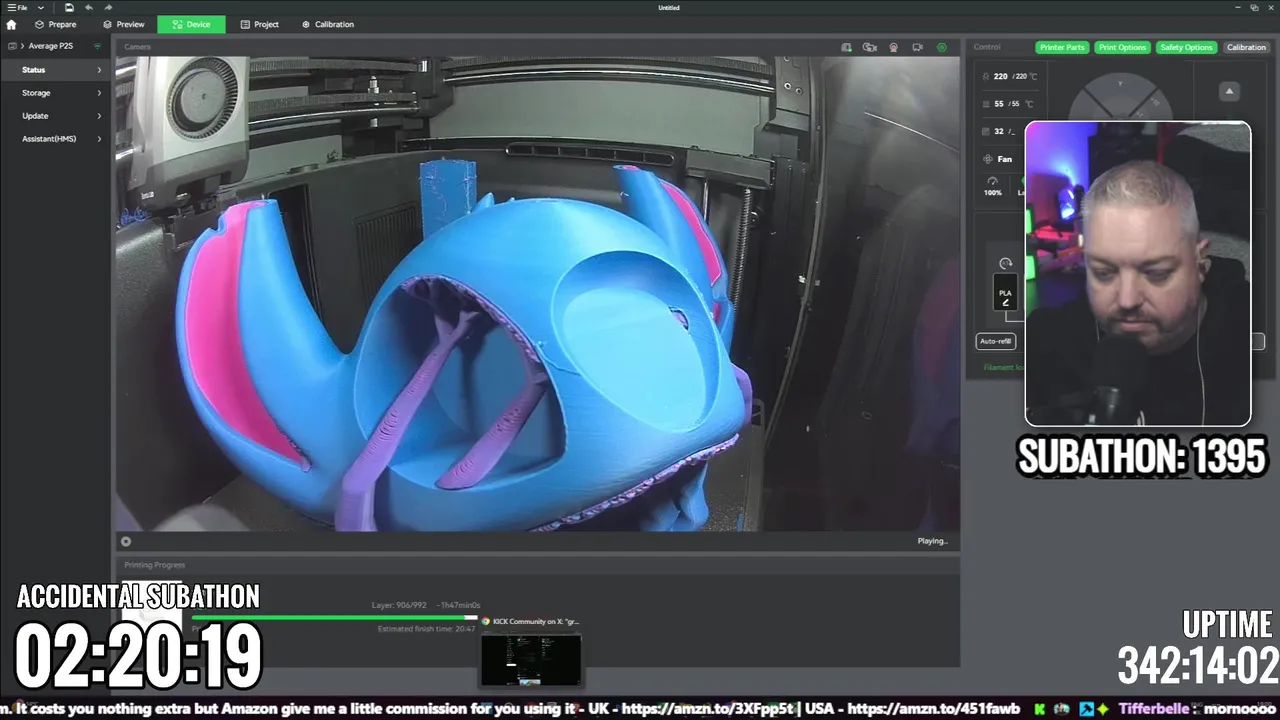Go to the Home screen icon
1280x720 pixels.
tap(11, 24)
